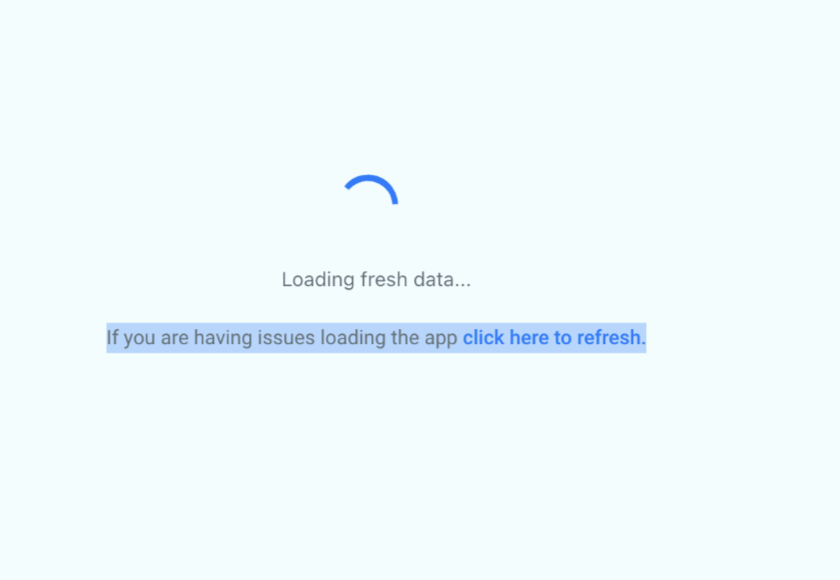Click the 'click here to refresh' link
The width and height of the screenshot is (840, 580).
[x=554, y=338]
